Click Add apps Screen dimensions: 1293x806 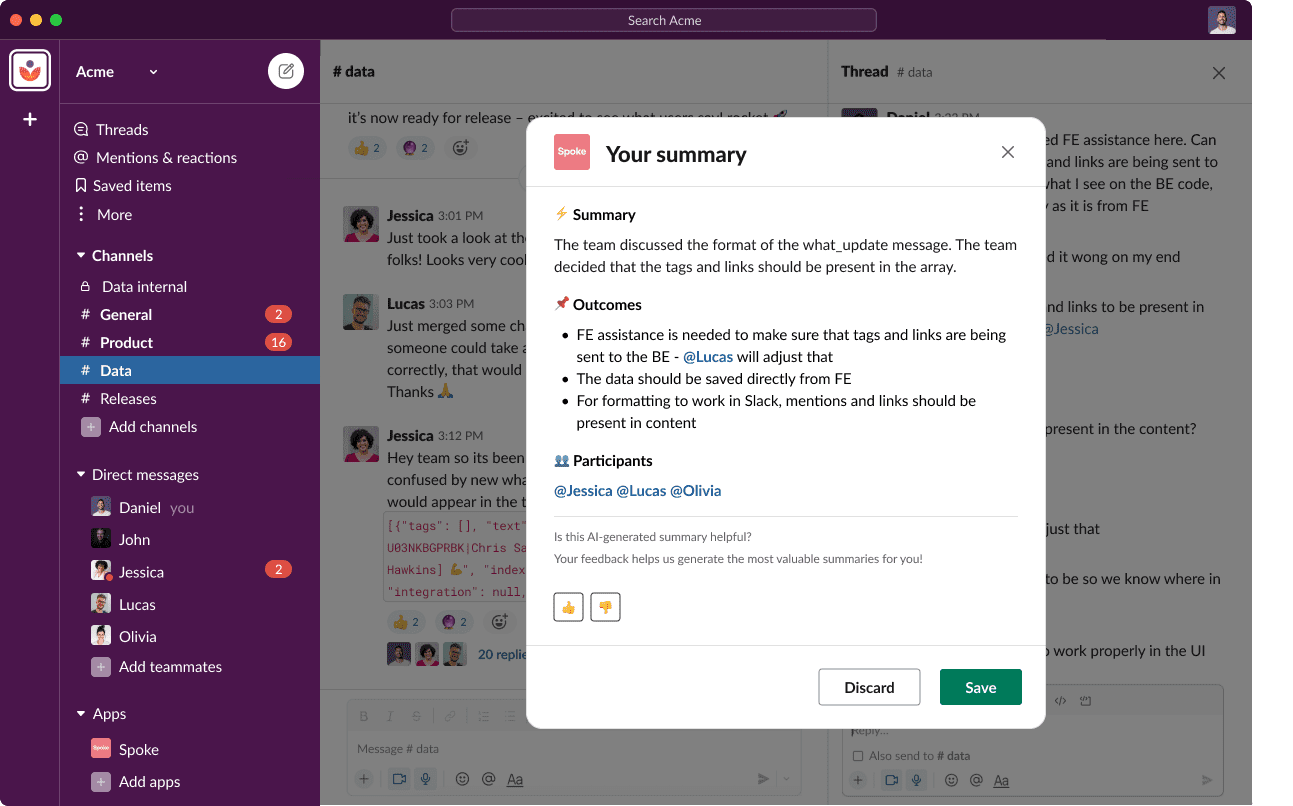pyautogui.click(x=136, y=782)
